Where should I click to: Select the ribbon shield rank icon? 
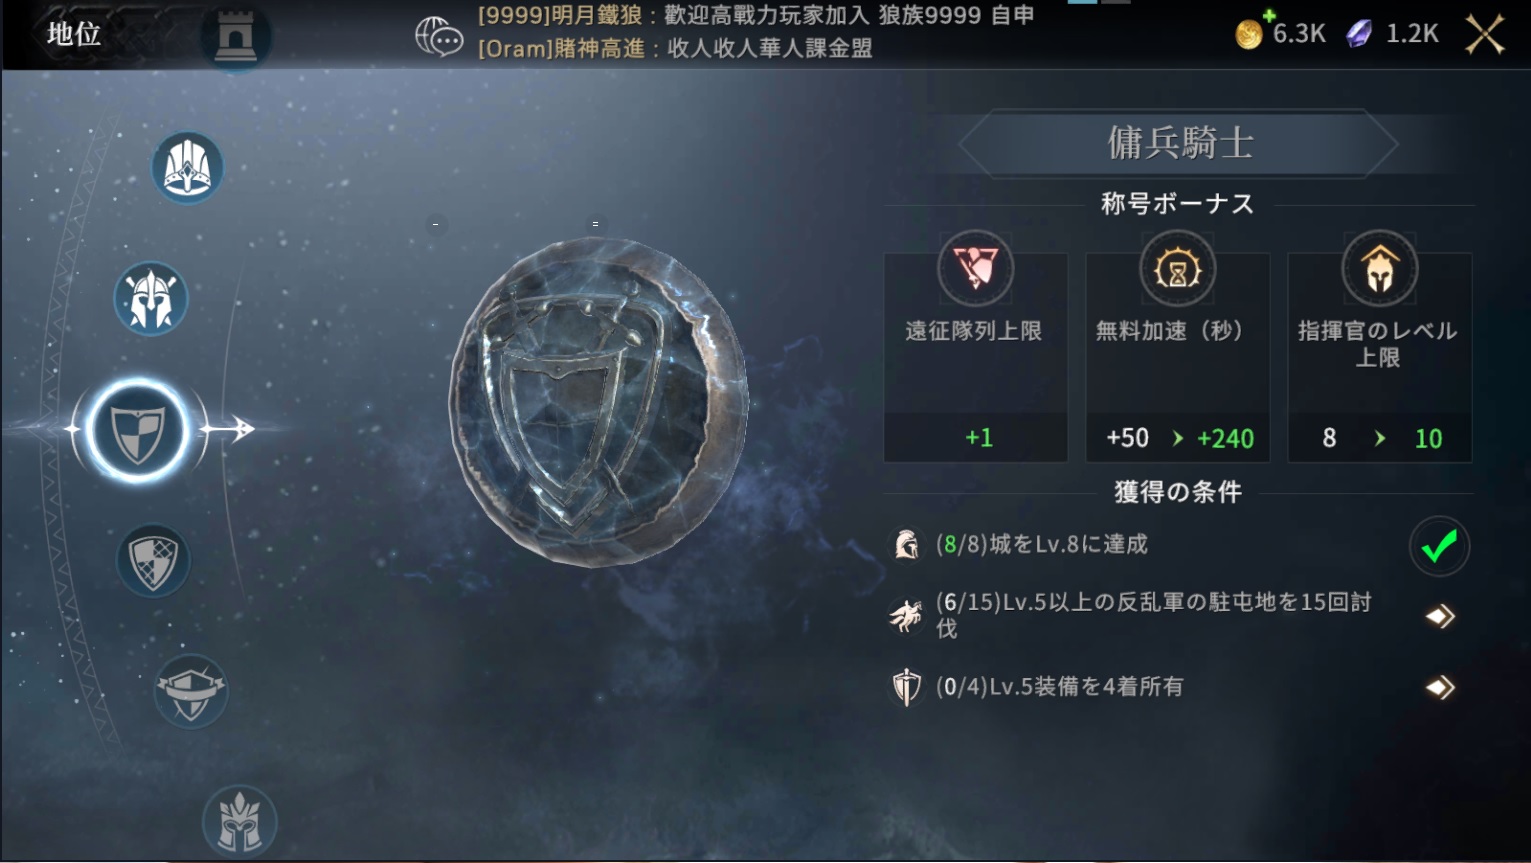(191, 691)
